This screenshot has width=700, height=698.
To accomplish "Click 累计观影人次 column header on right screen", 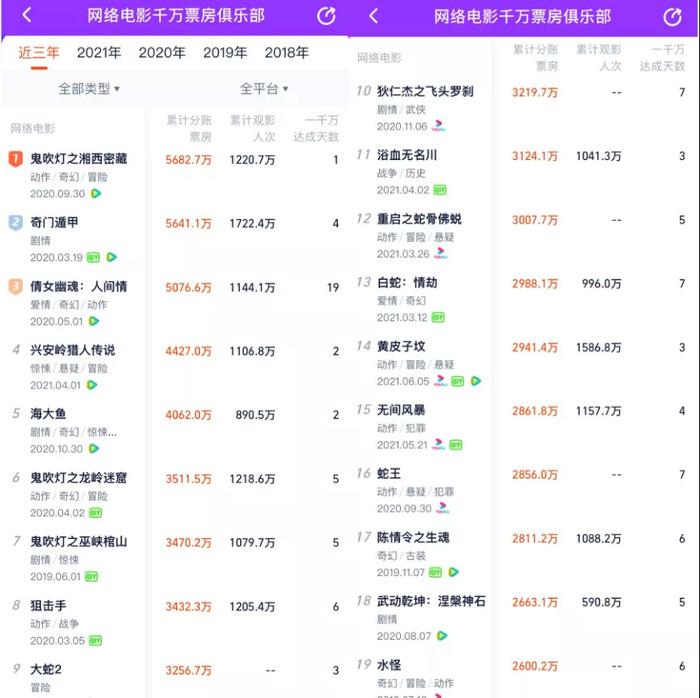I will pyautogui.click(x=599, y=58).
